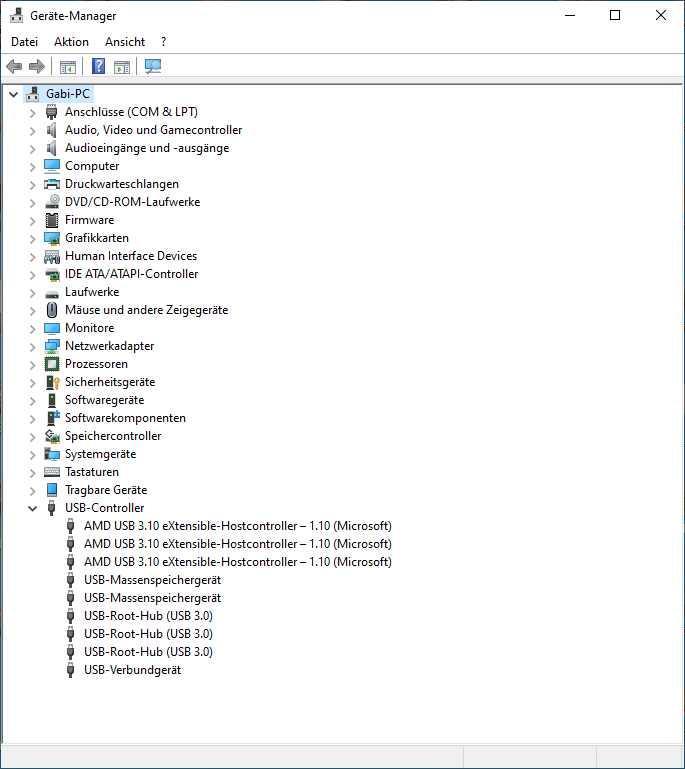Click the IDE ATA/ATAPI-Controller icon

[52, 274]
